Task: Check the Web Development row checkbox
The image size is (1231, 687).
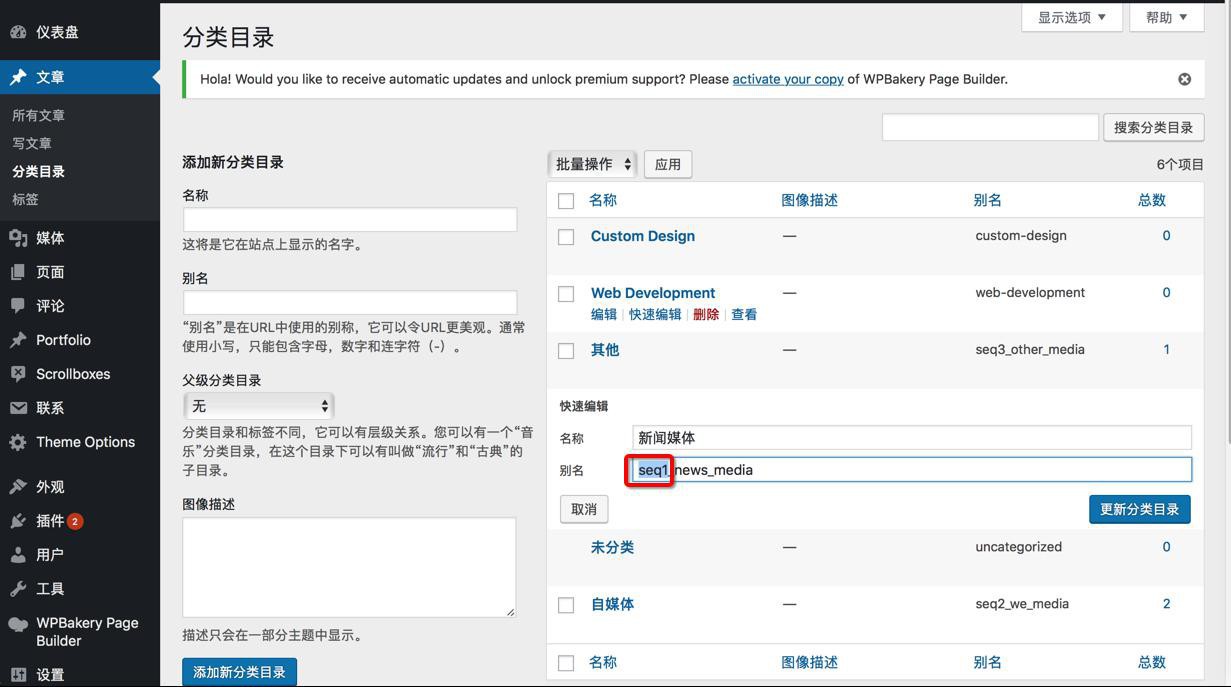Action: pyautogui.click(x=566, y=294)
